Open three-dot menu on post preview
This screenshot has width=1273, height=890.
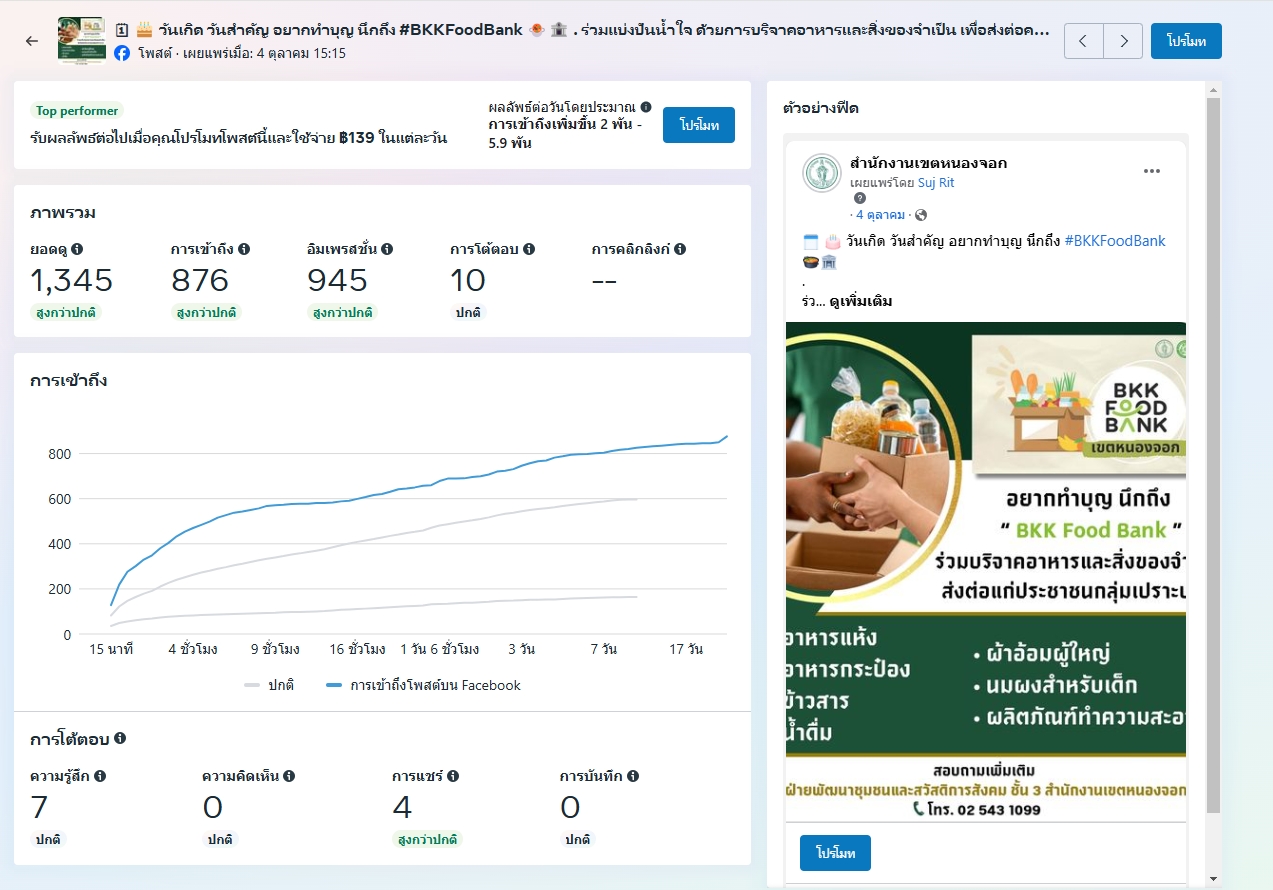(1152, 171)
